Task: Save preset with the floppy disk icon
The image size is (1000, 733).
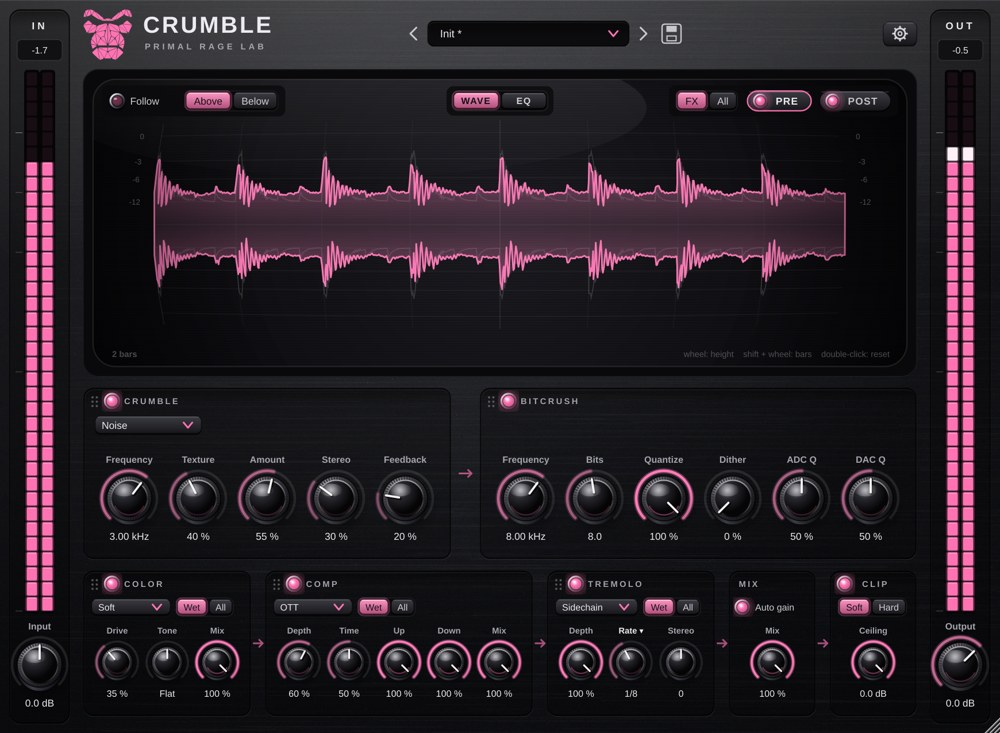Action: [x=671, y=34]
